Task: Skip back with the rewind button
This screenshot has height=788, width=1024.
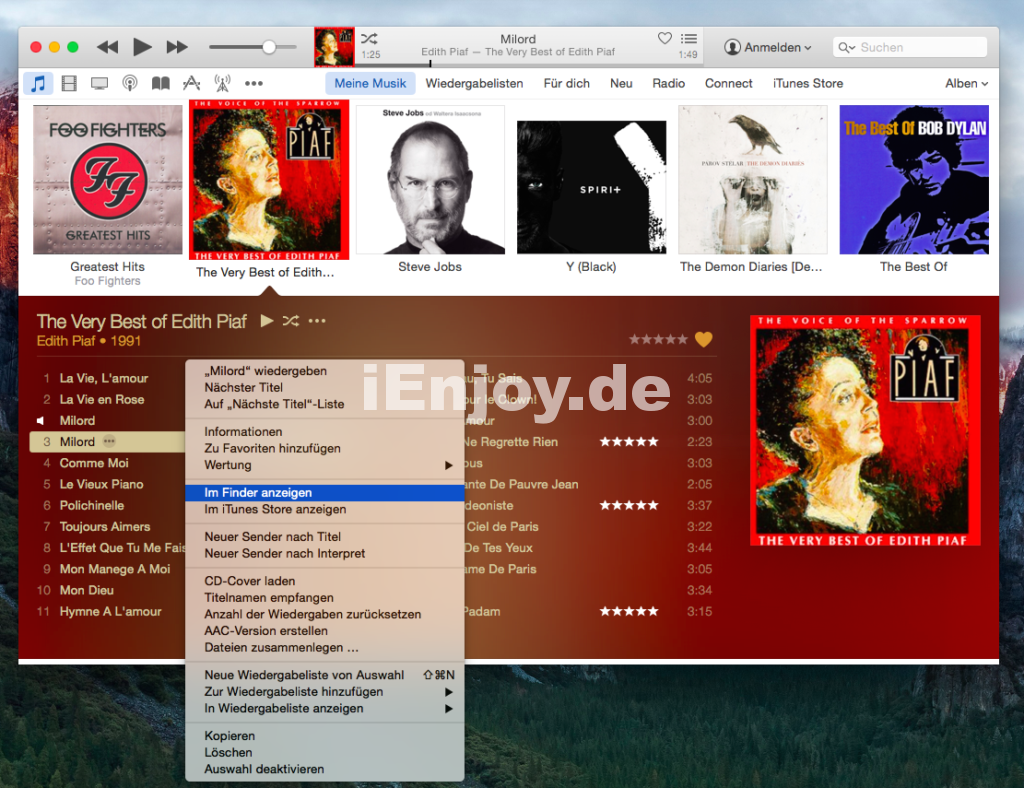Action: pyautogui.click(x=108, y=47)
